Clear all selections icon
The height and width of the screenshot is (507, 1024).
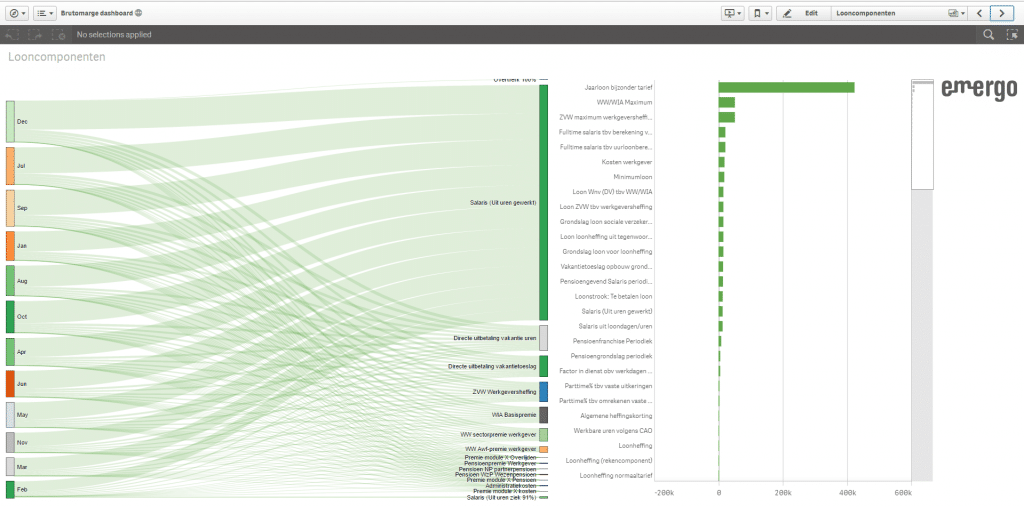[x=59, y=35]
